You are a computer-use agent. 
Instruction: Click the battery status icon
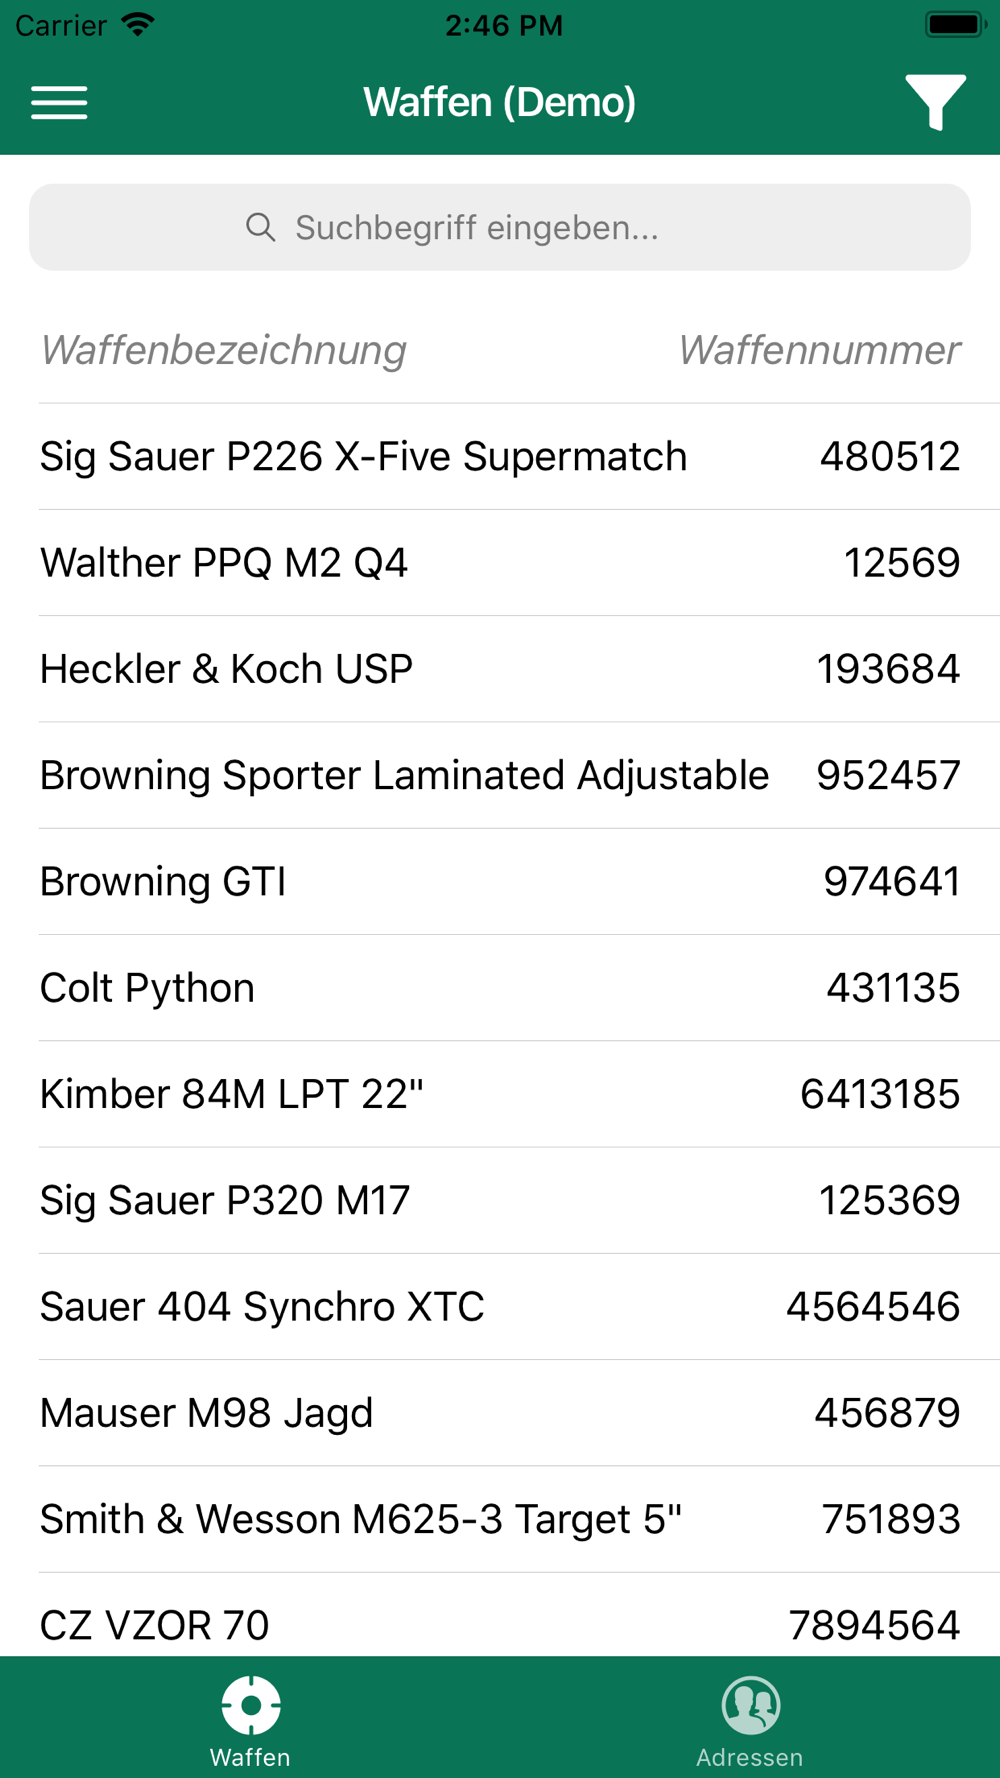click(x=956, y=24)
